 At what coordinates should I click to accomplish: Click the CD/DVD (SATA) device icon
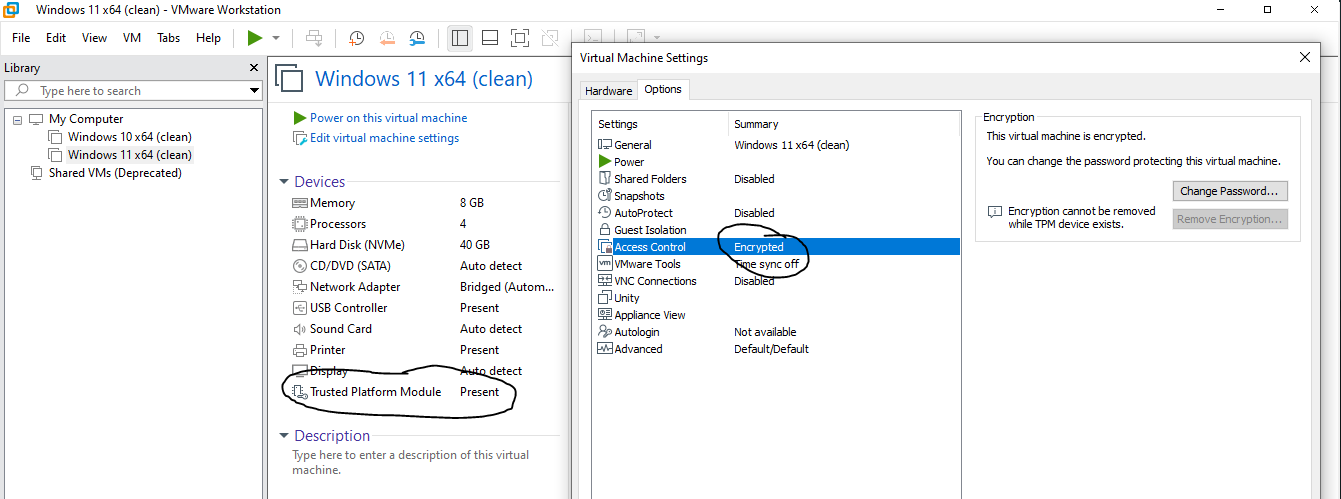pos(300,266)
